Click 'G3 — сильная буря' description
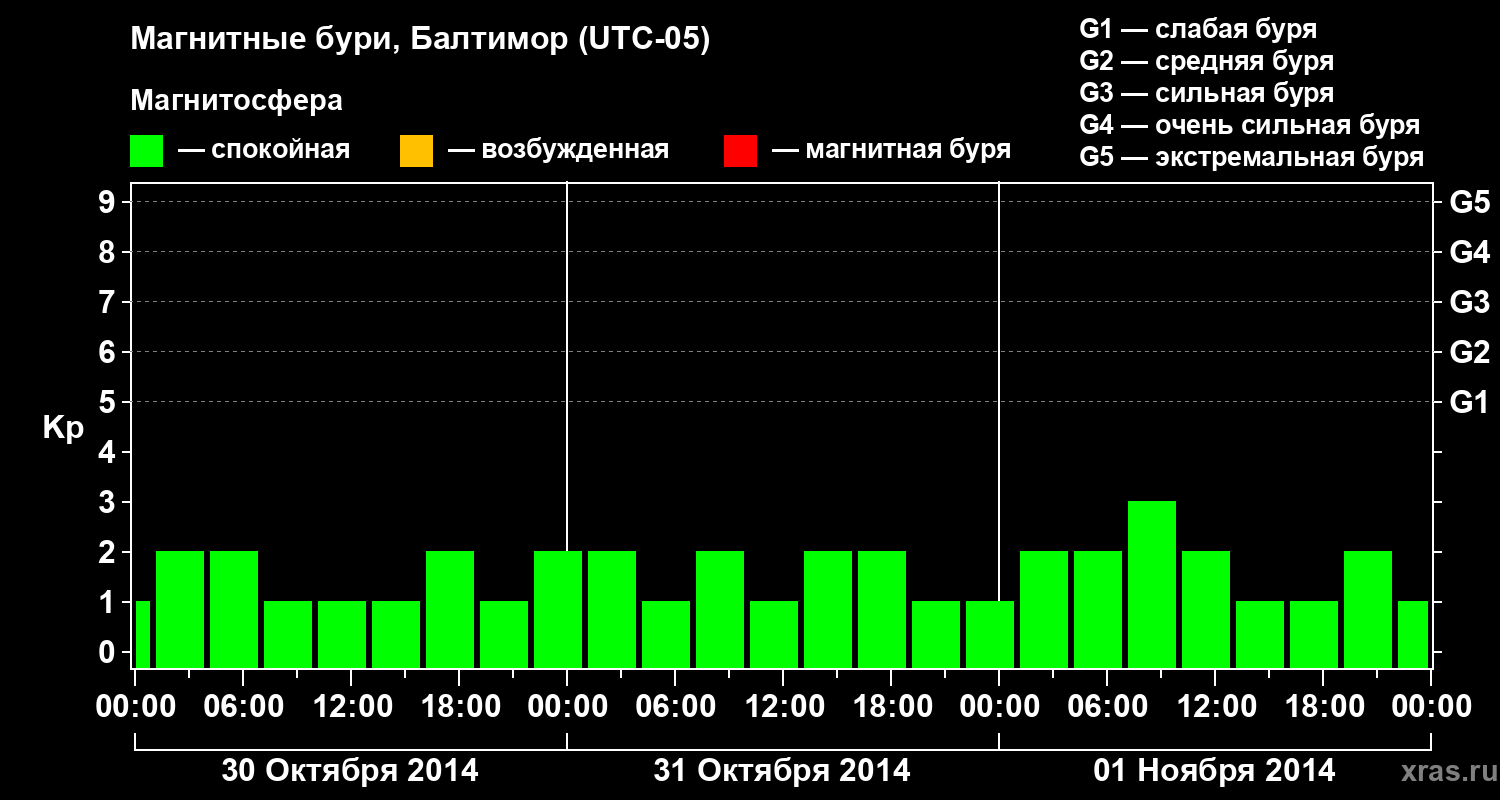 [x=1206, y=93]
